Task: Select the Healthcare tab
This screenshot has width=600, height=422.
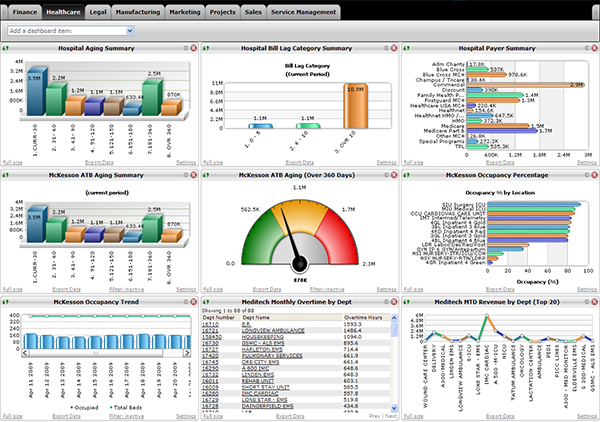Action: click(63, 12)
